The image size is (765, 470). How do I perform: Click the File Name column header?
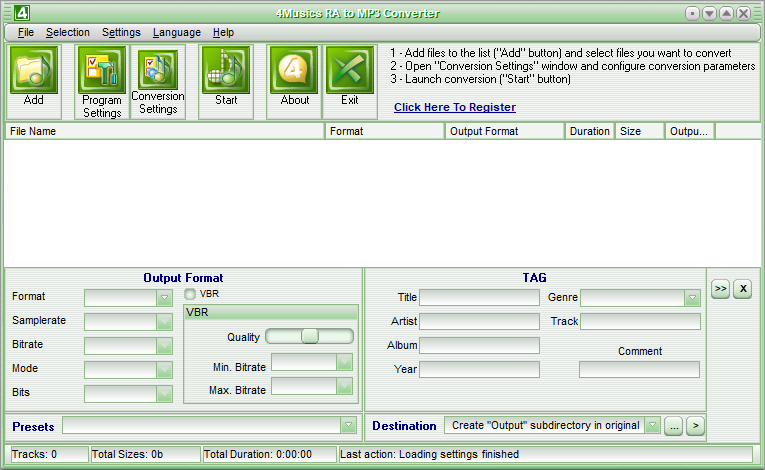[x=165, y=131]
